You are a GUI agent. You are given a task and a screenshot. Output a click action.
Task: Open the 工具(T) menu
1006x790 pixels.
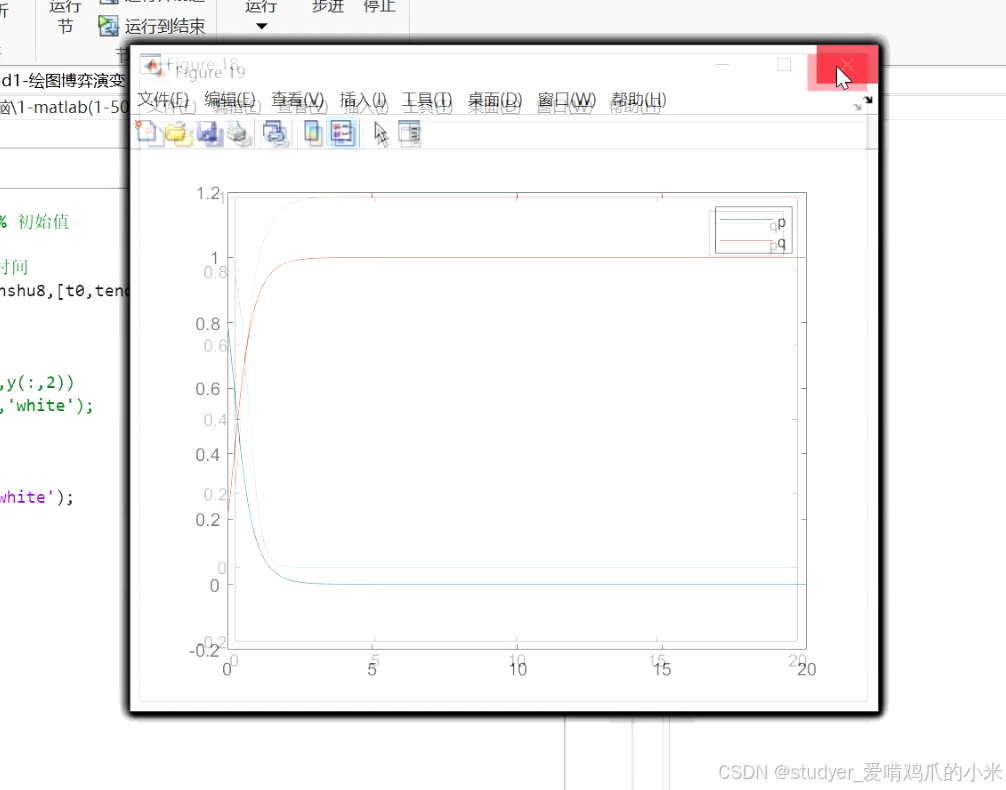click(x=427, y=100)
